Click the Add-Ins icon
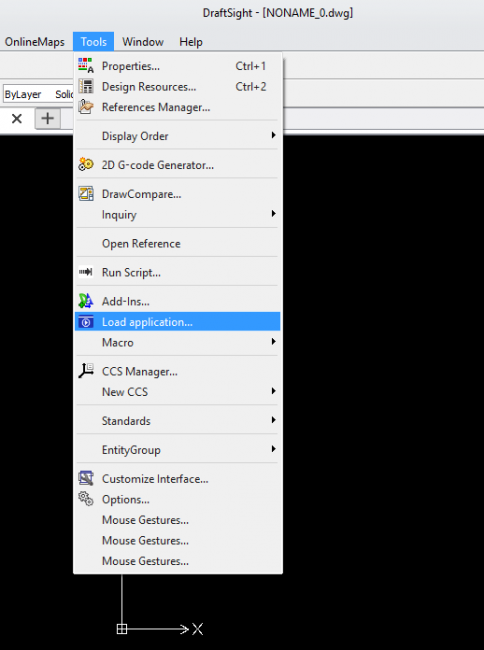Screen dimensions: 484x650 click(86, 301)
